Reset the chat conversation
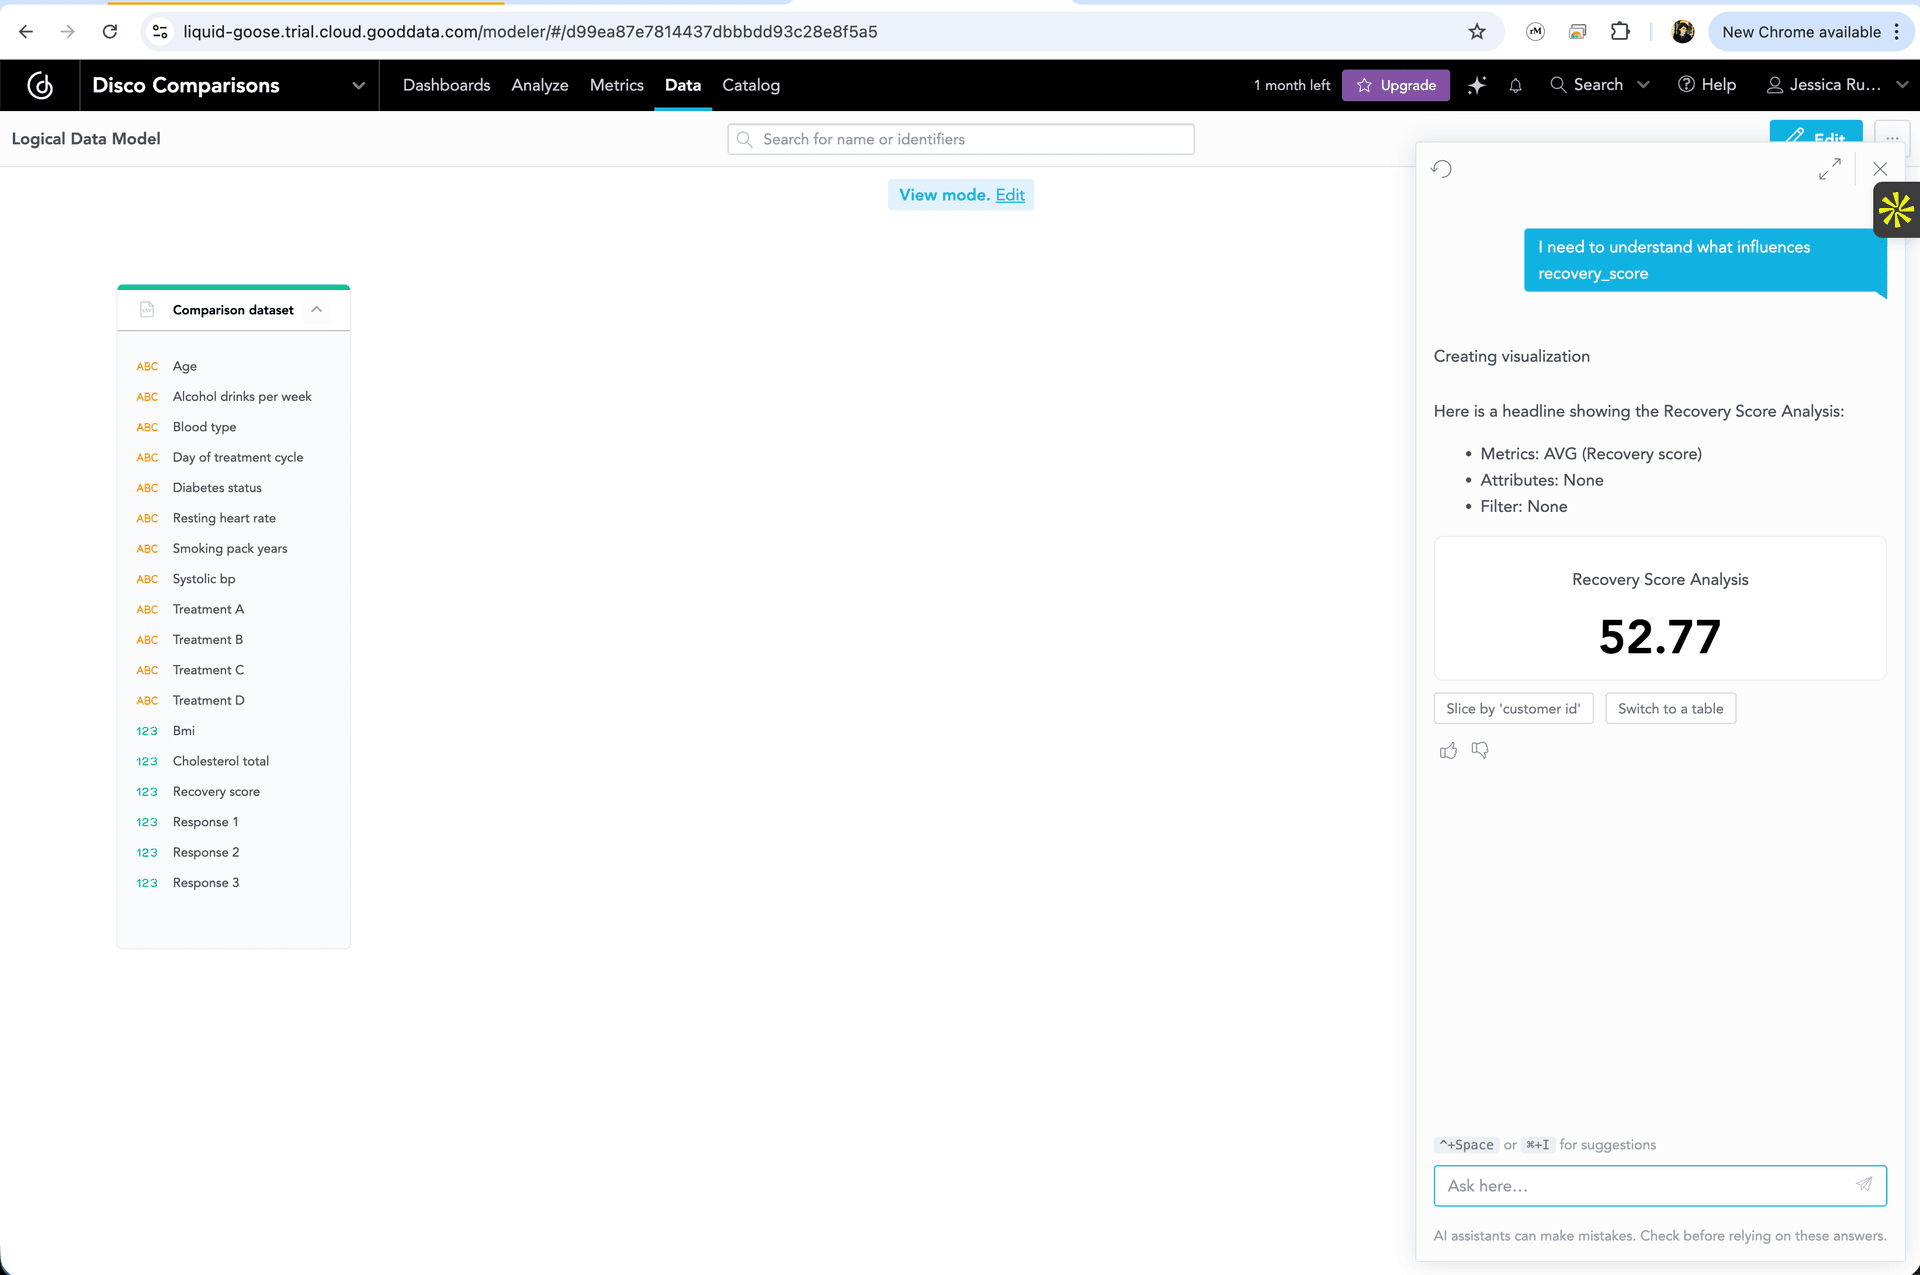1920x1275 pixels. click(1441, 169)
